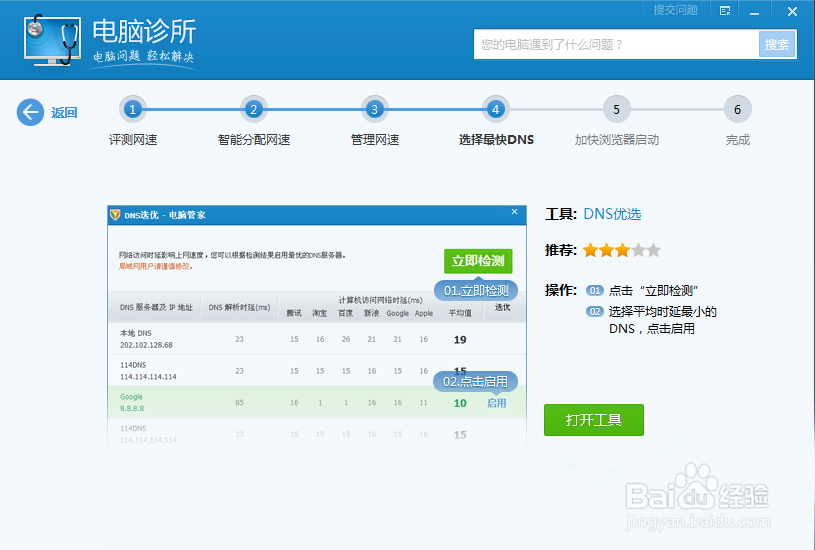
Task: Click the 返回 link text
Action: point(64,112)
